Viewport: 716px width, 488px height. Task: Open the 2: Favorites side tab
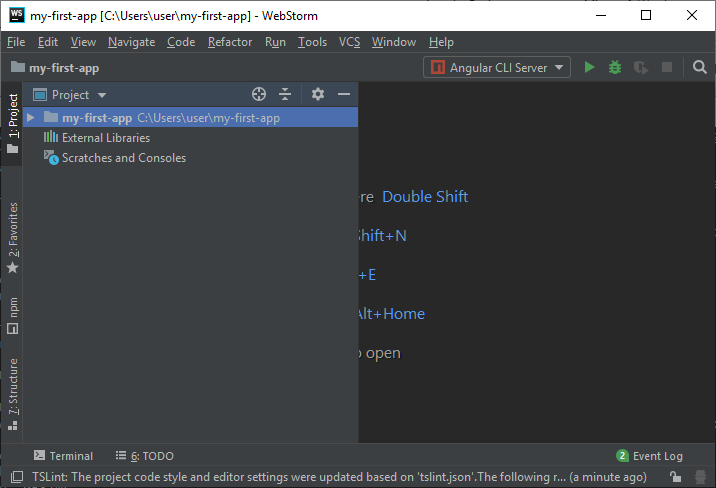12,237
